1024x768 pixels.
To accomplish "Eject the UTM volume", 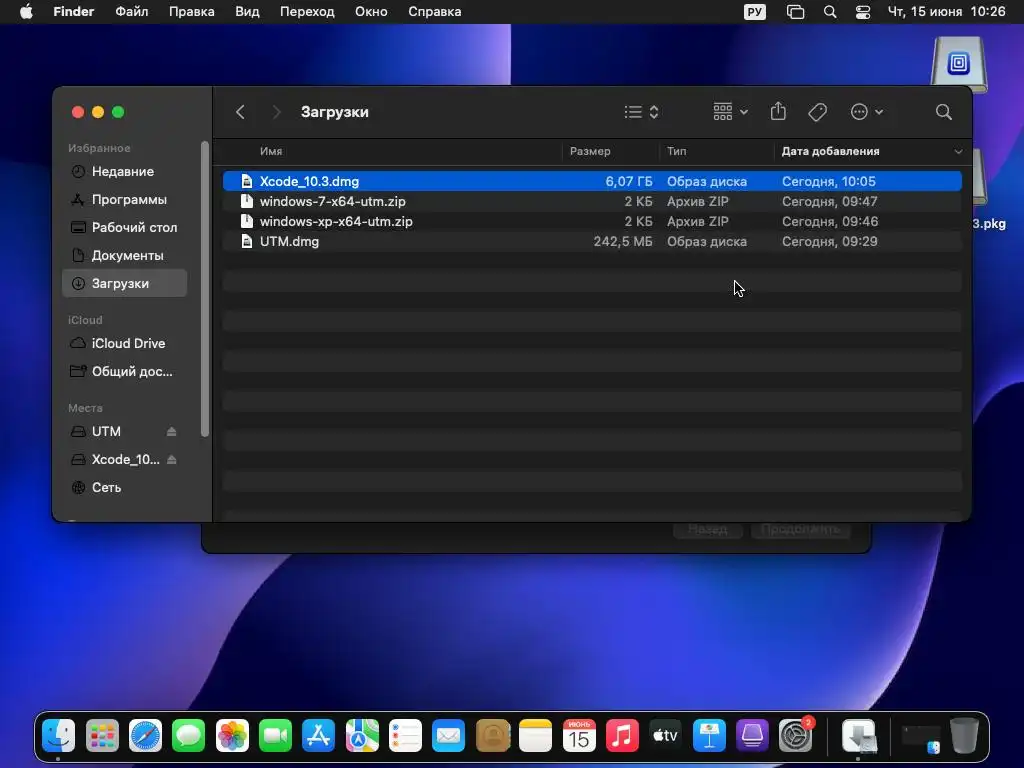I will click(171, 432).
